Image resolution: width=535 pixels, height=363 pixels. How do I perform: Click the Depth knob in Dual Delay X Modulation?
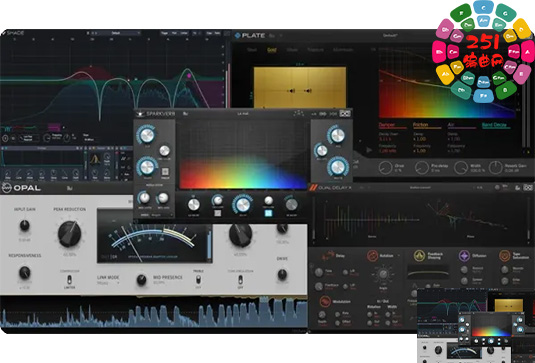point(321,314)
